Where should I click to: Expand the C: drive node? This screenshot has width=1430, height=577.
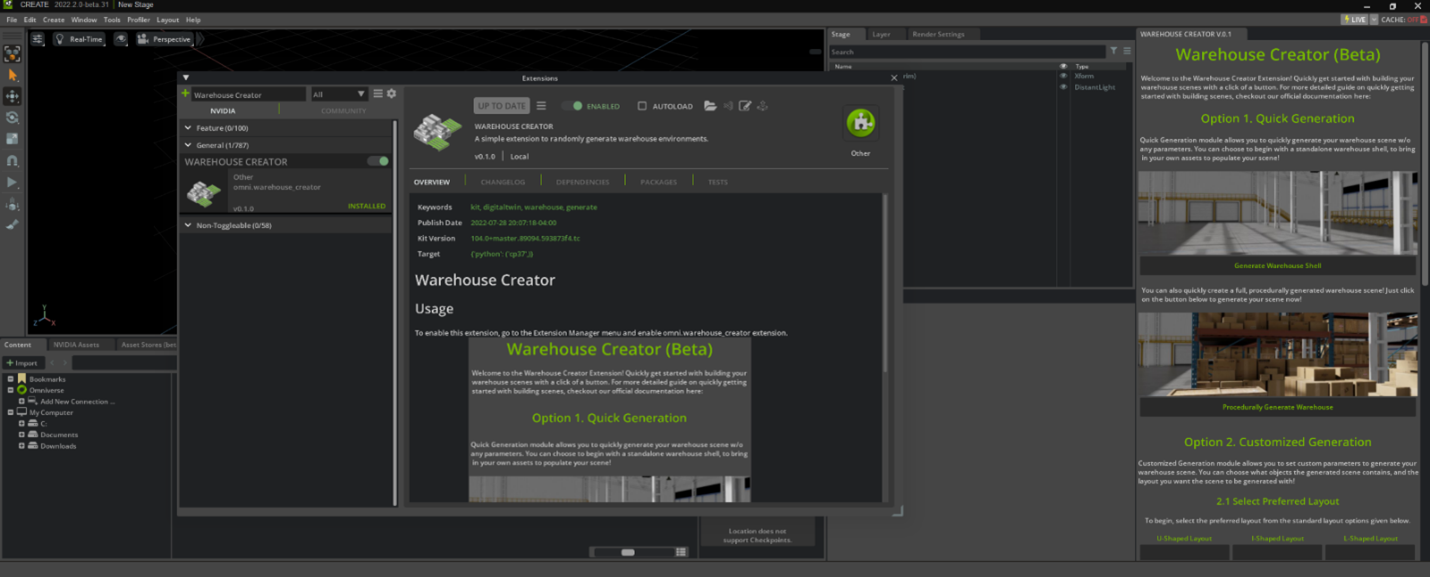pyautogui.click(x=22, y=423)
